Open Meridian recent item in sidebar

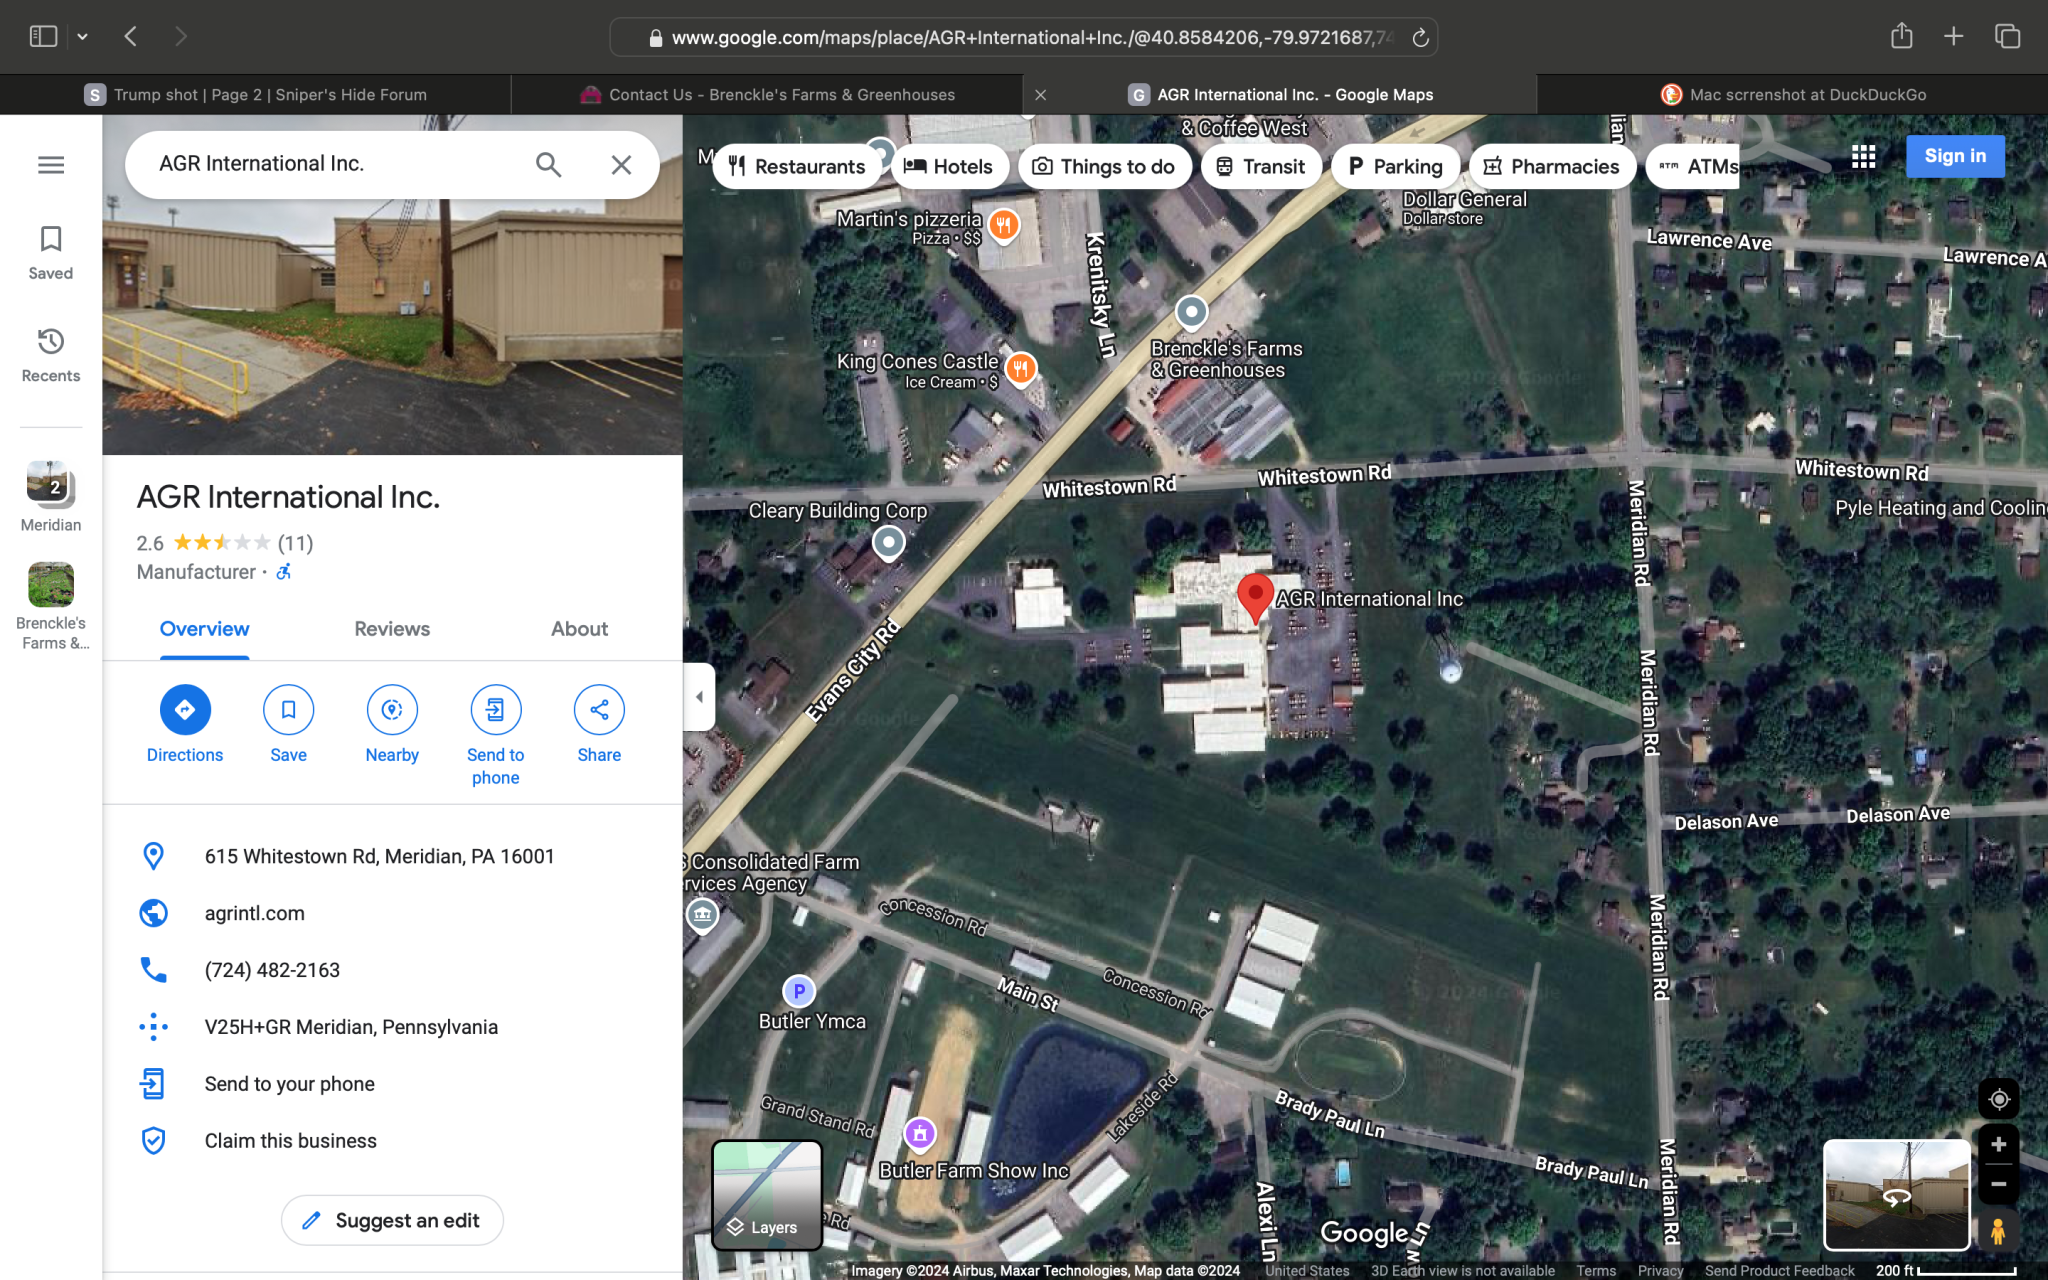(51, 497)
